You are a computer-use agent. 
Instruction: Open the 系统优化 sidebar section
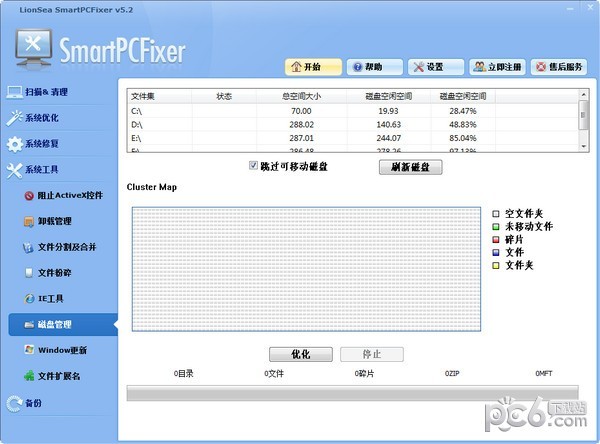(33, 118)
